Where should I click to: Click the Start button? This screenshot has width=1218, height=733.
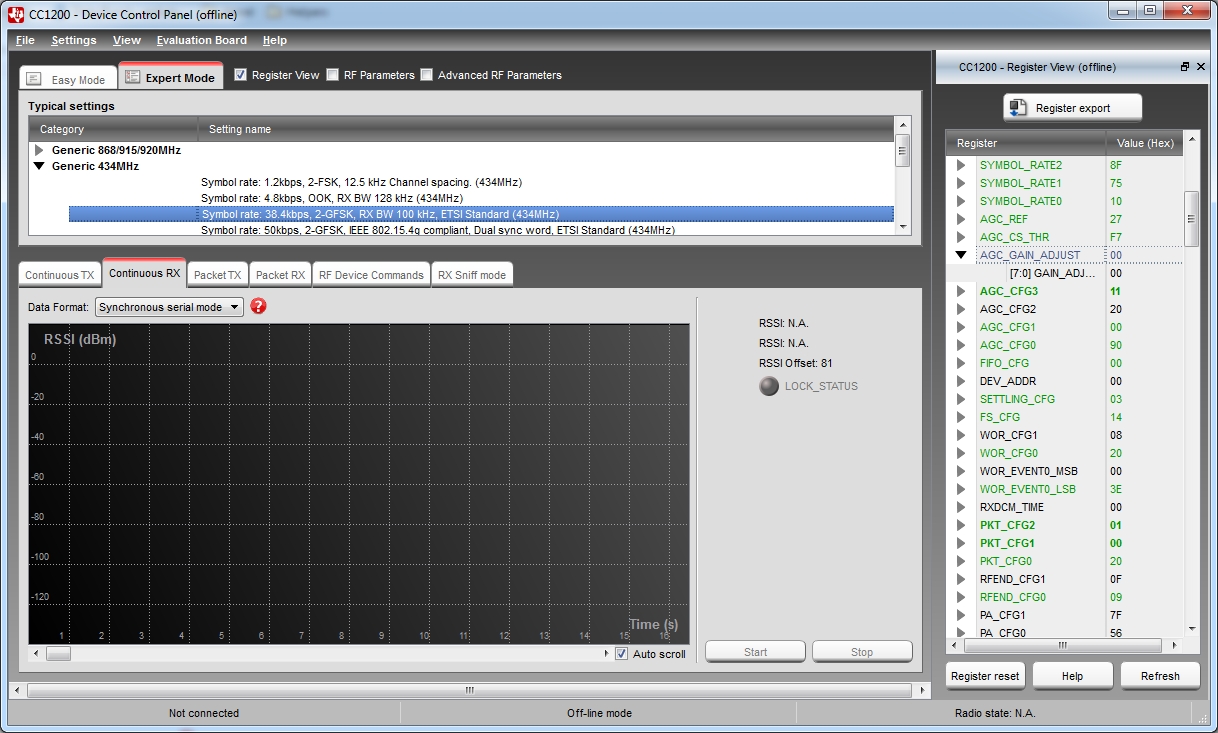coord(755,652)
